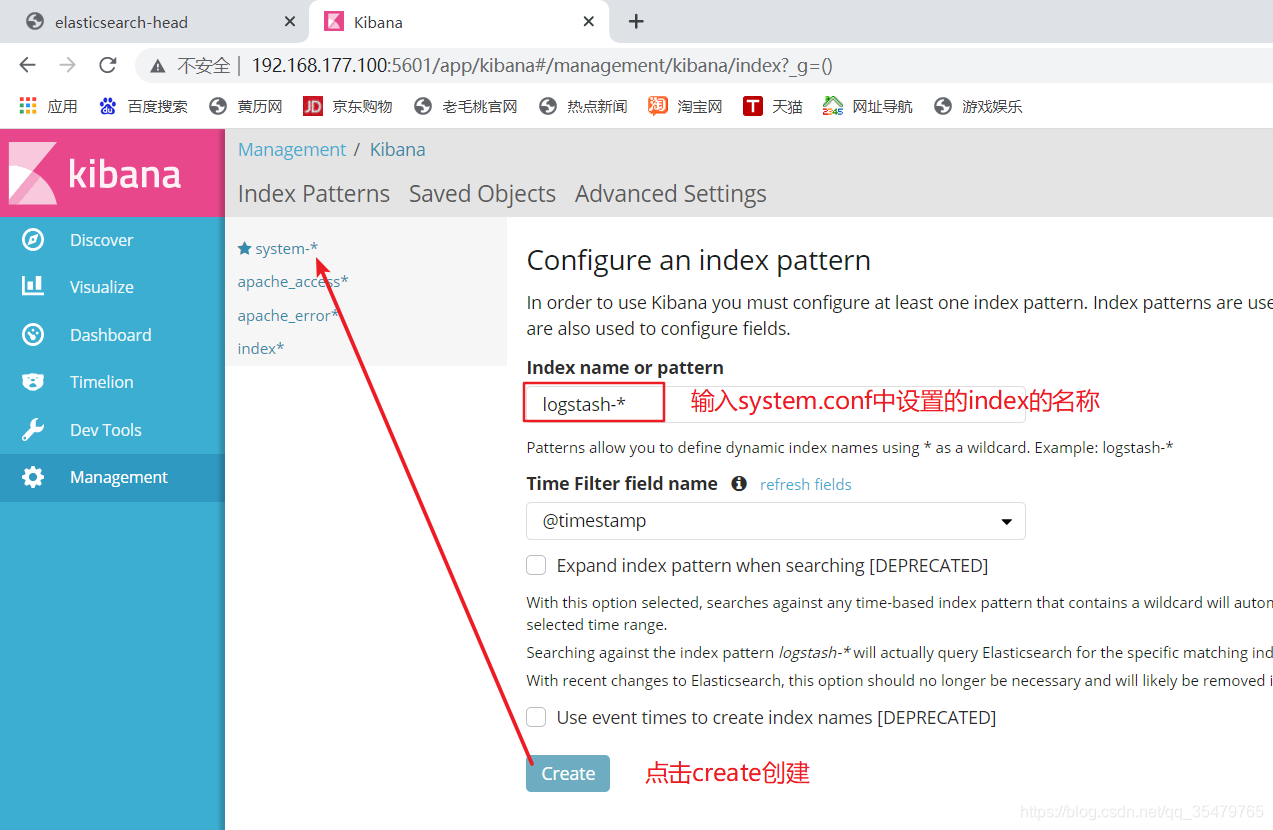Open the 天猫 bookmark
Screen dimensions: 1273x830
tap(773, 106)
